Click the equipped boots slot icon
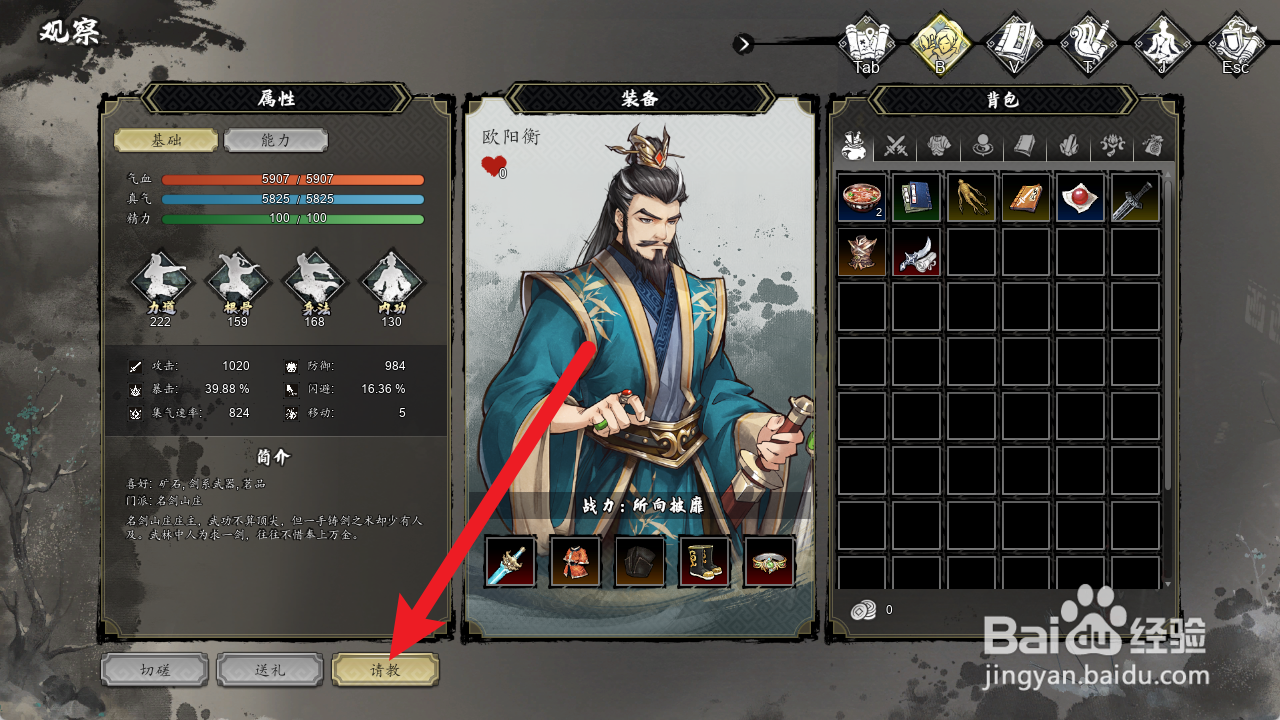This screenshot has height=720, width=1280. (x=705, y=561)
